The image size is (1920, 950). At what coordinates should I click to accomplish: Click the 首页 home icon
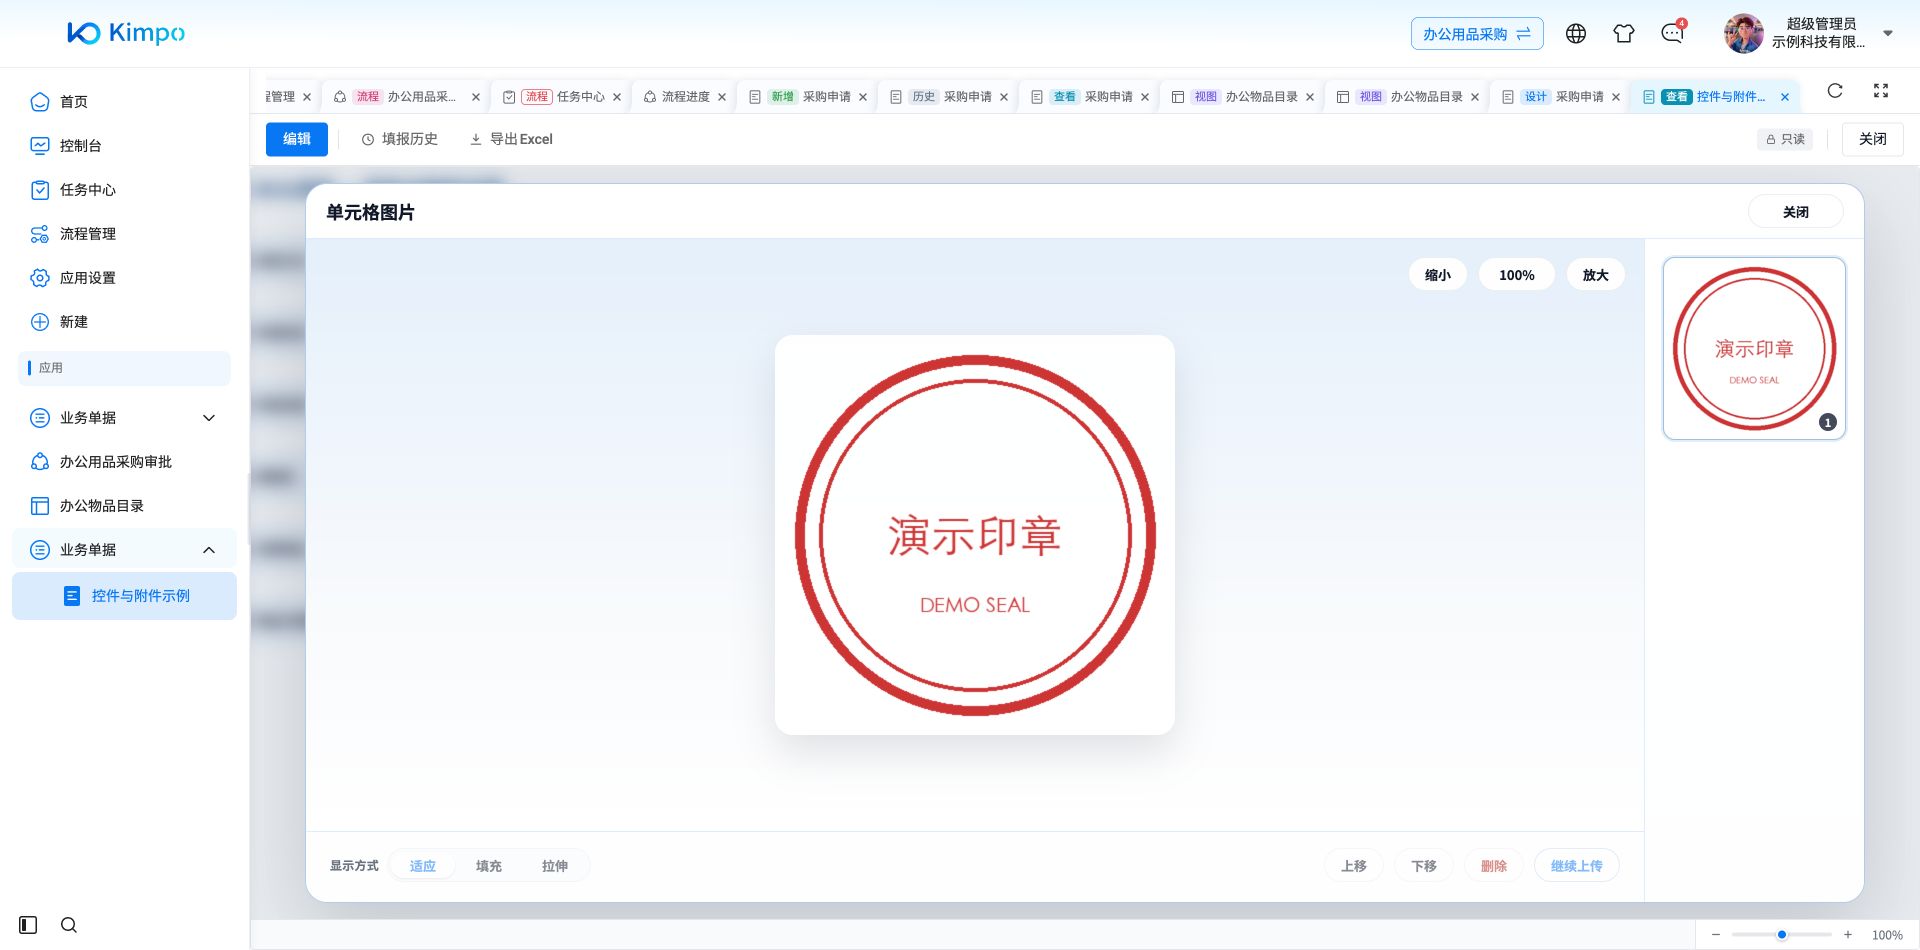[x=40, y=102]
